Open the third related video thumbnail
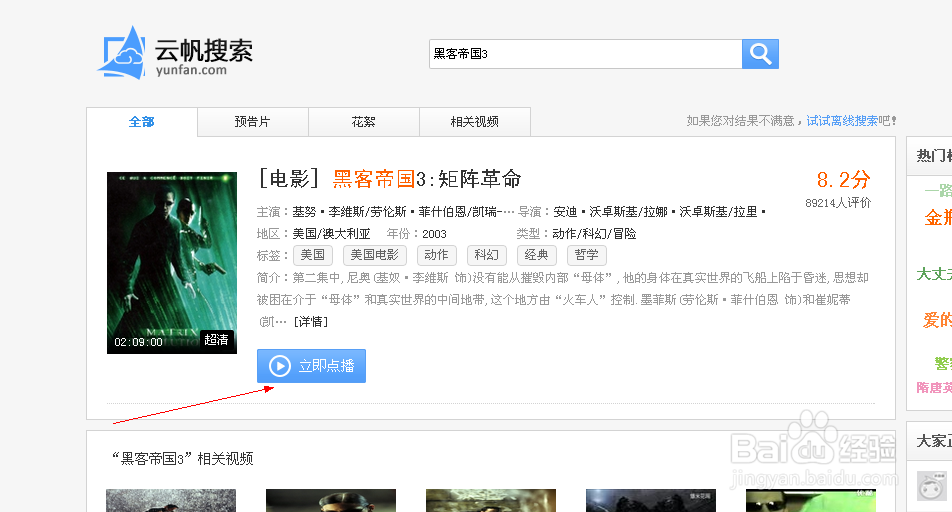Image resolution: width=952 pixels, height=512 pixels. (x=491, y=500)
